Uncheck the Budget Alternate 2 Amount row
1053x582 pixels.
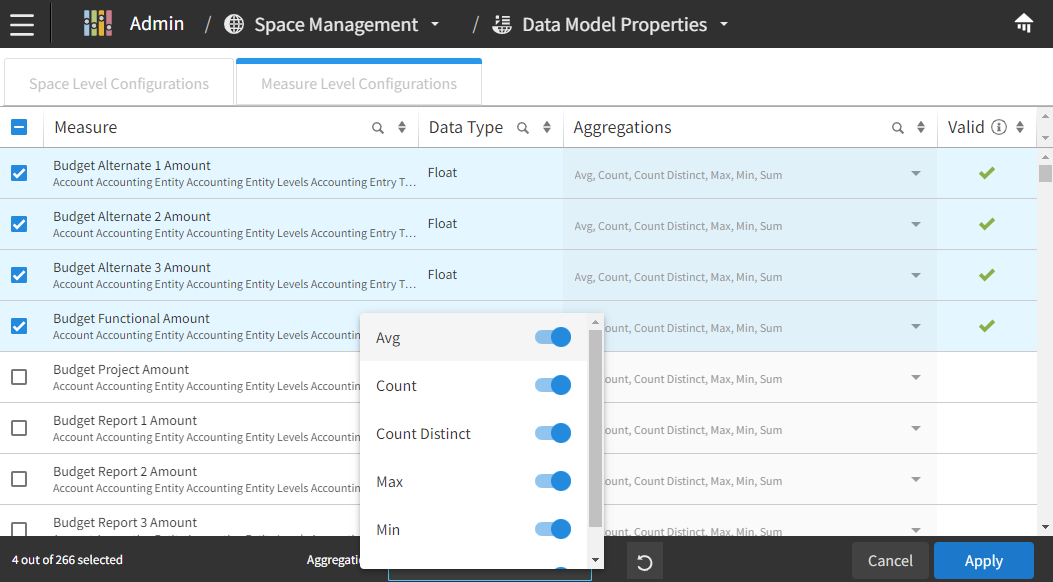tap(18, 223)
